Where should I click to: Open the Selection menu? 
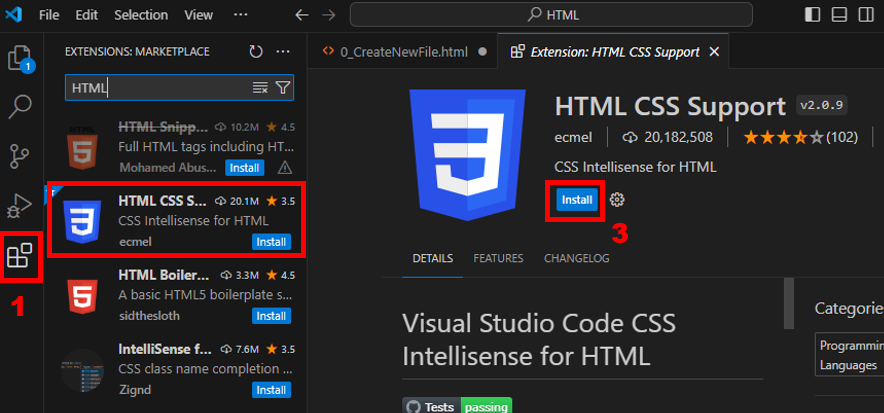[142, 15]
